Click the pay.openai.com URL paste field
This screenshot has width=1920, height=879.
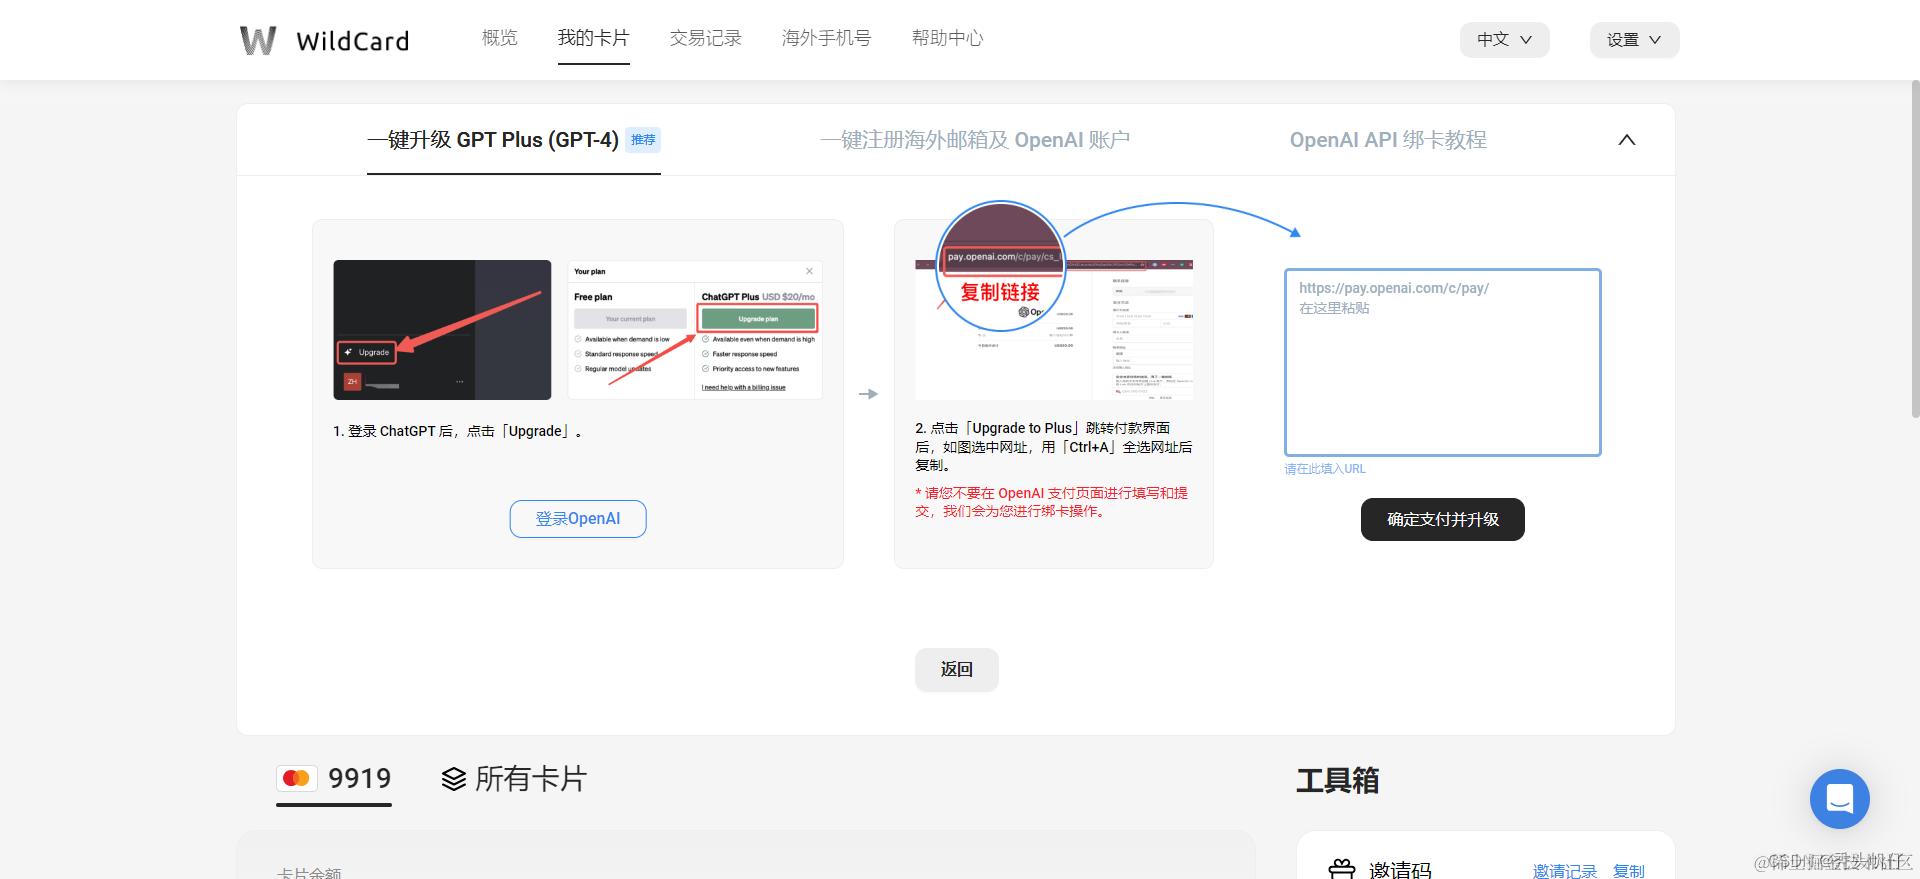click(1442, 362)
